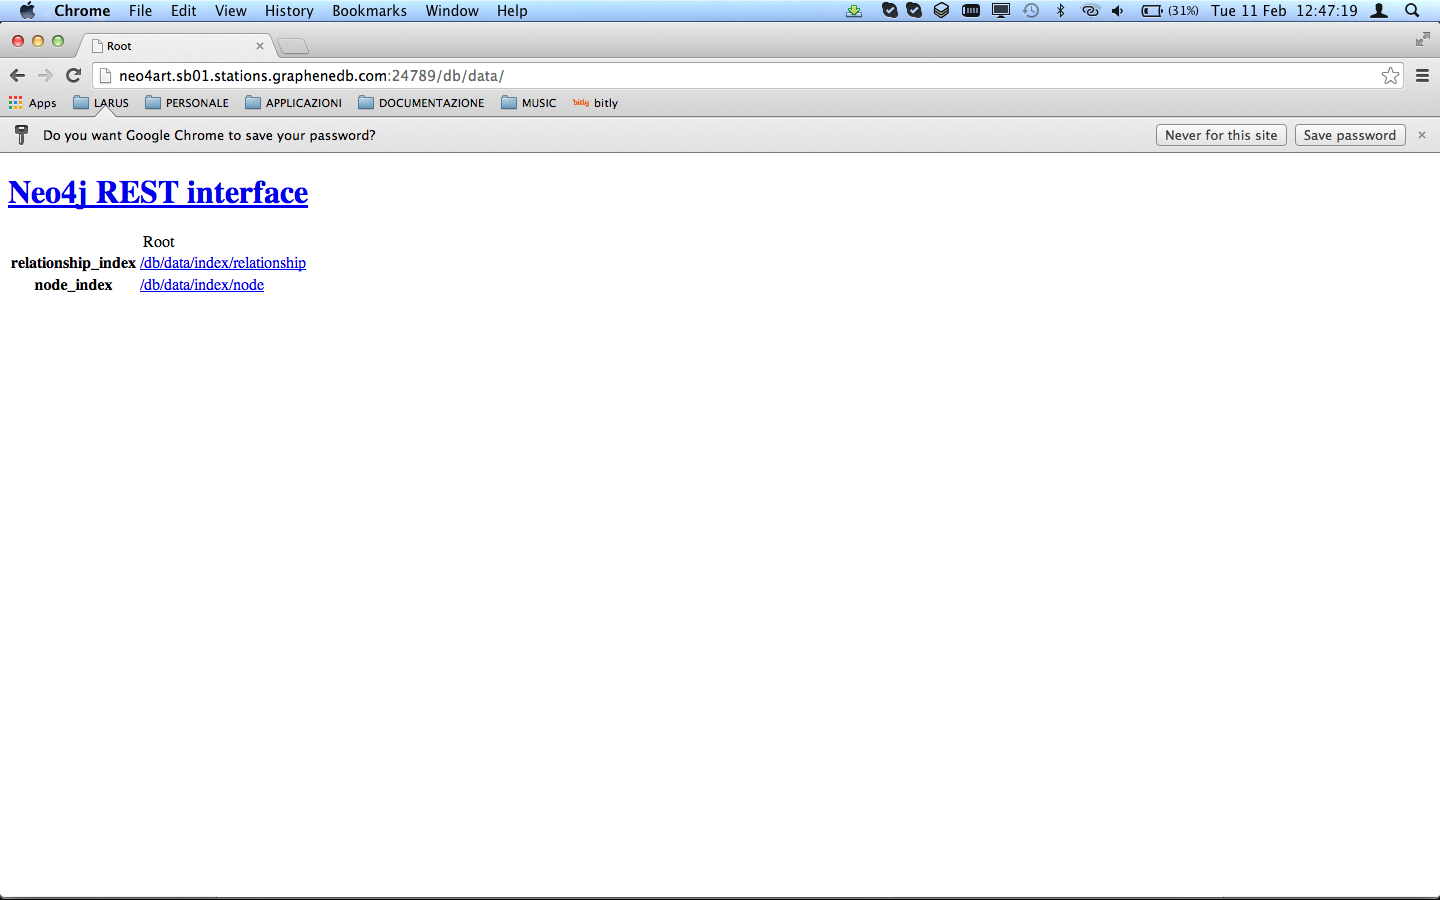Open the /db/data/index/relationship link
Viewport: 1440px width, 900px height.
click(x=223, y=263)
